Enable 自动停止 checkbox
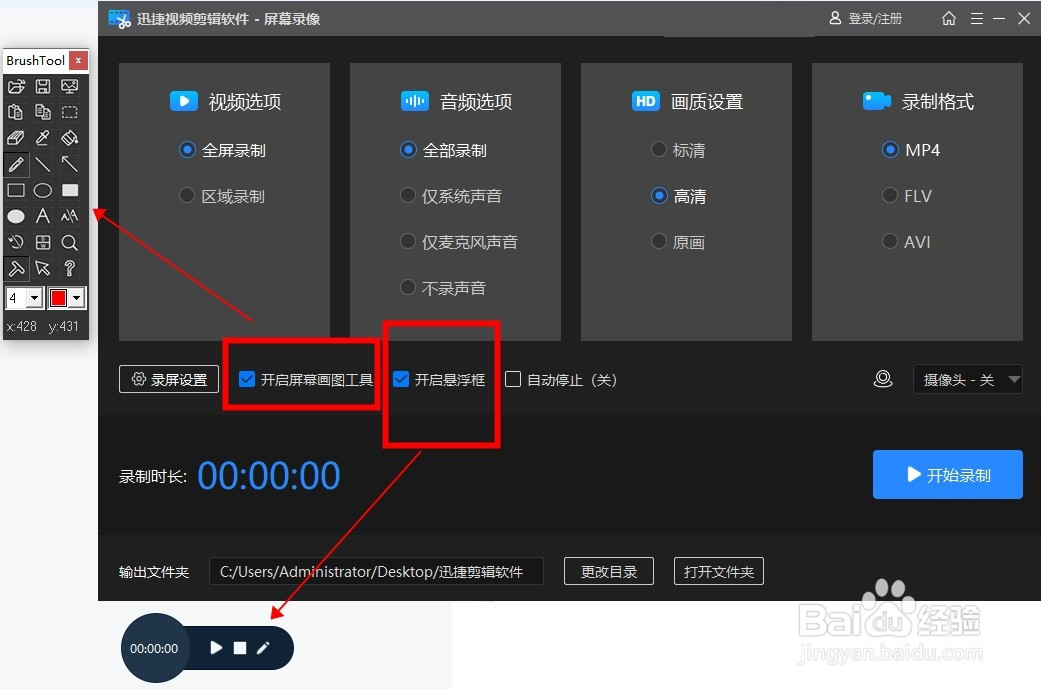1041x689 pixels. coord(513,379)
